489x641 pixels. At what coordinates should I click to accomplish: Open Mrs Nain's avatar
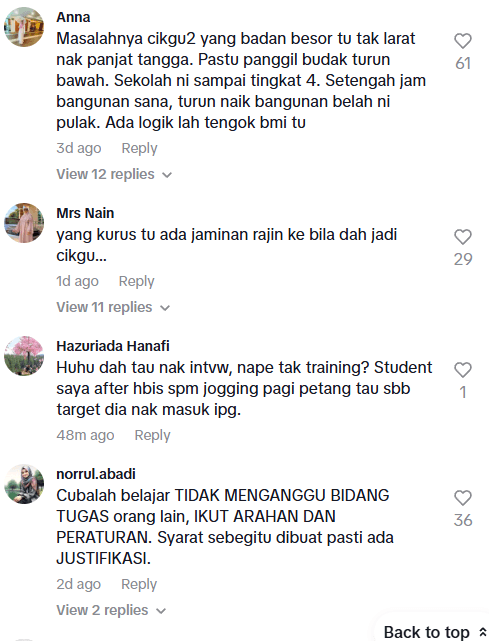[x=24, y=223]
